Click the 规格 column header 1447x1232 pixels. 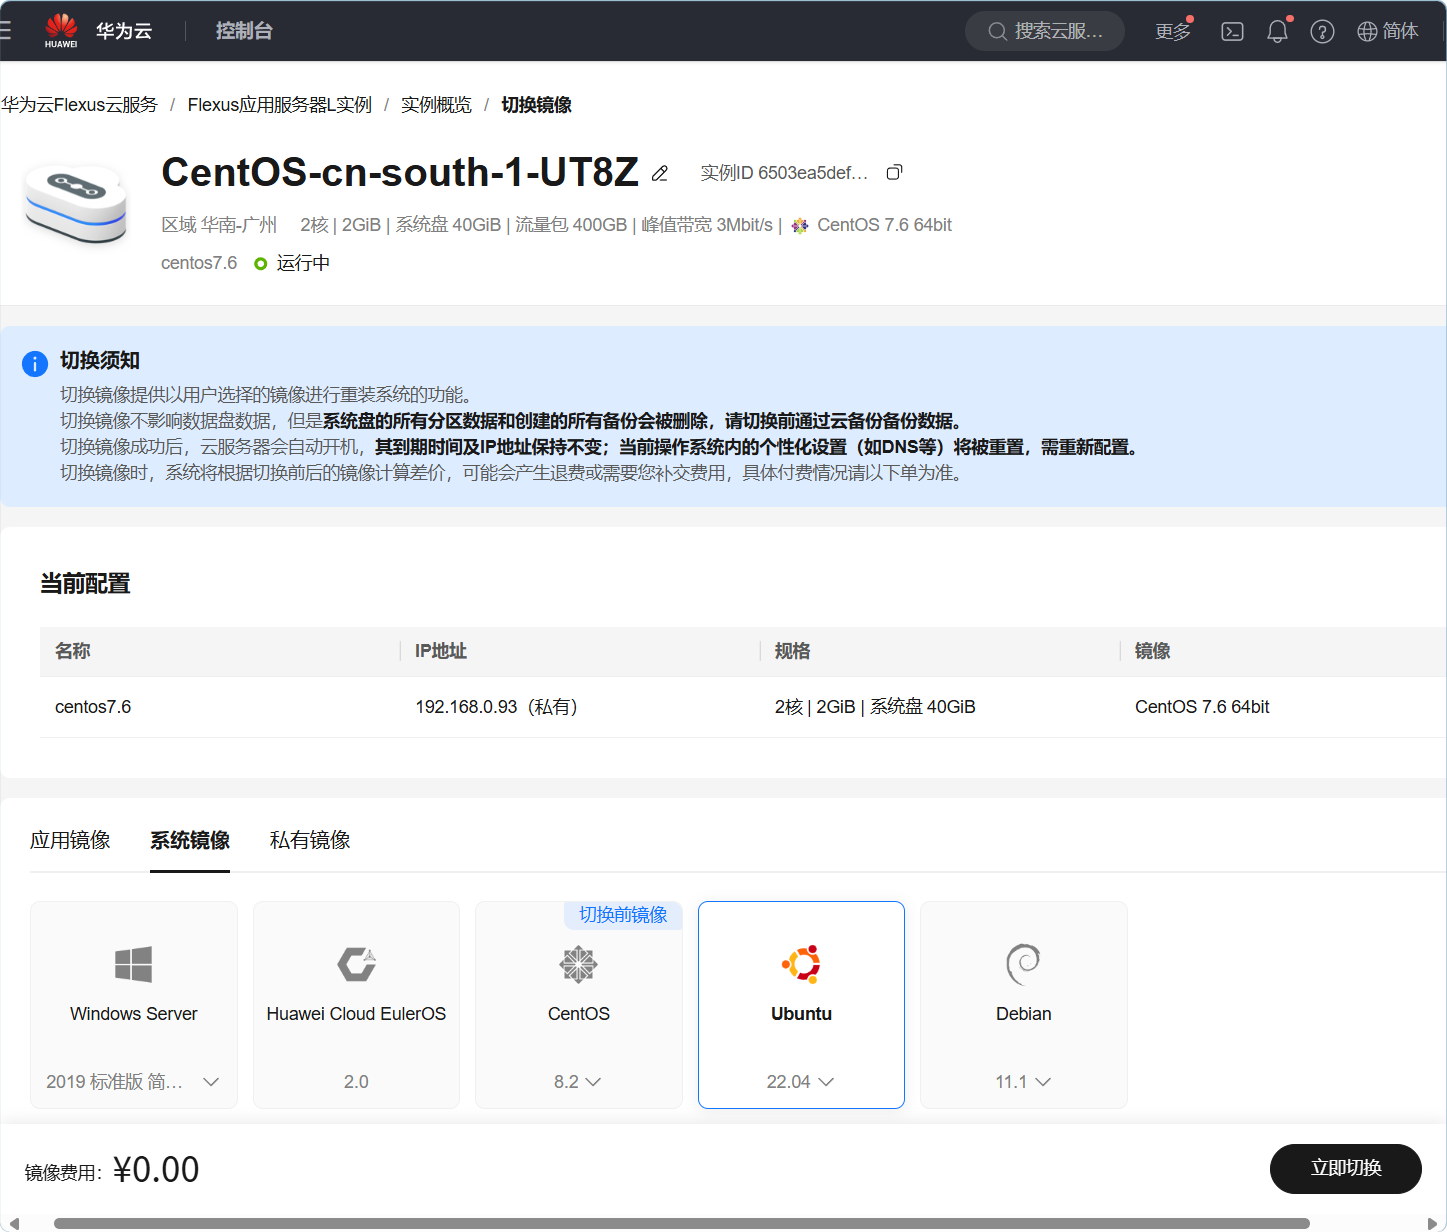793,651
